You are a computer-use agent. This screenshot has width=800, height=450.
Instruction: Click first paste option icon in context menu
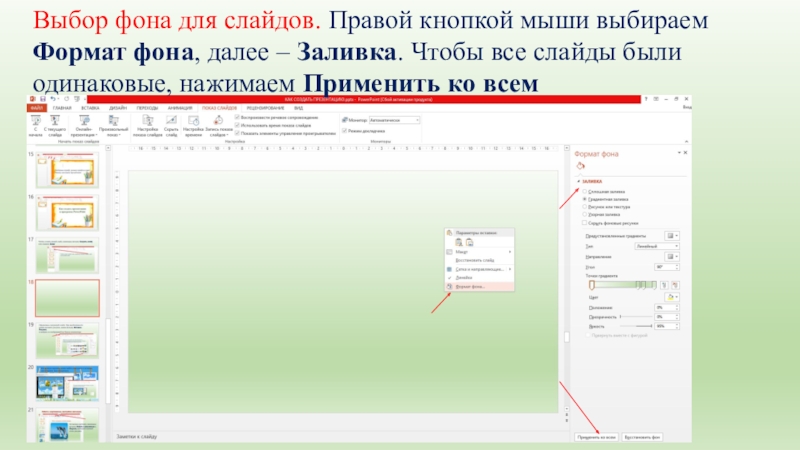pyautogui.click(x=459, y=242)
